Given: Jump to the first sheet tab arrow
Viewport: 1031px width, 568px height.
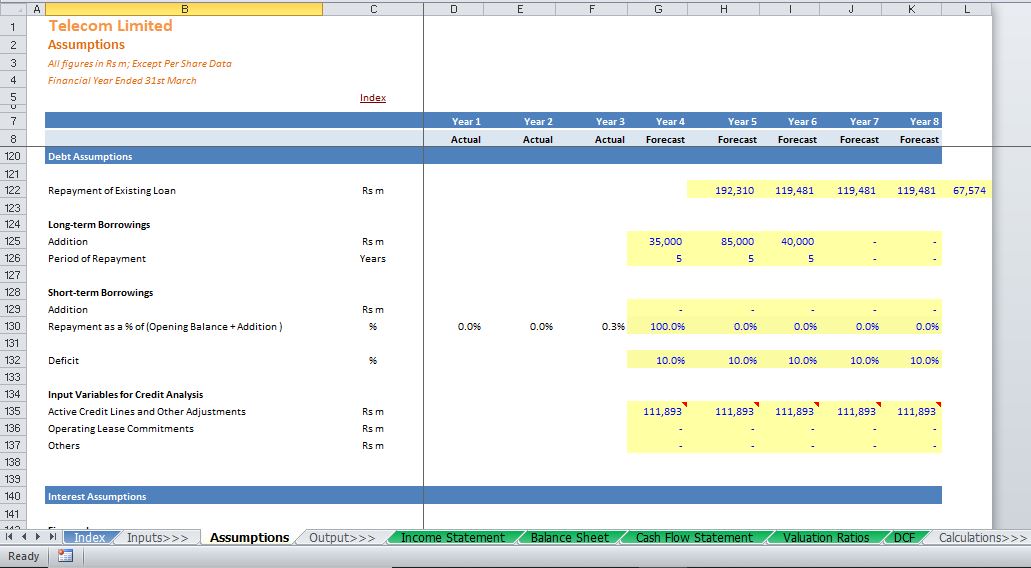Looking at the screenshot, I should click(x=10, y=537).
